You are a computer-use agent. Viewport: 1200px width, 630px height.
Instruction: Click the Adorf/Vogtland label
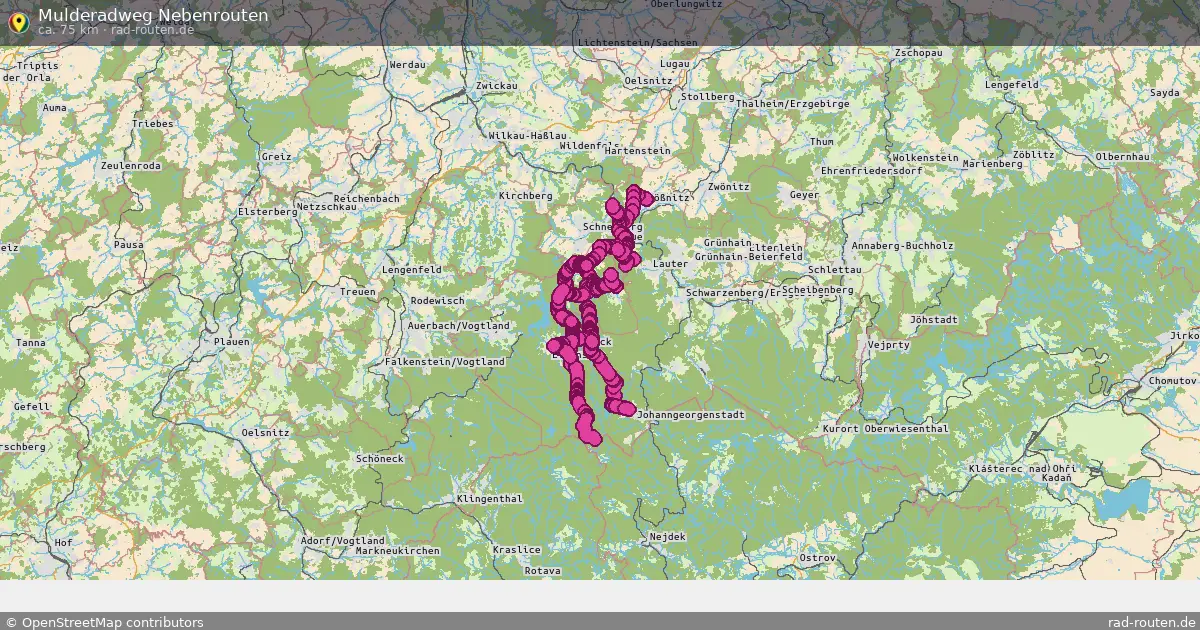coord(342,541)
